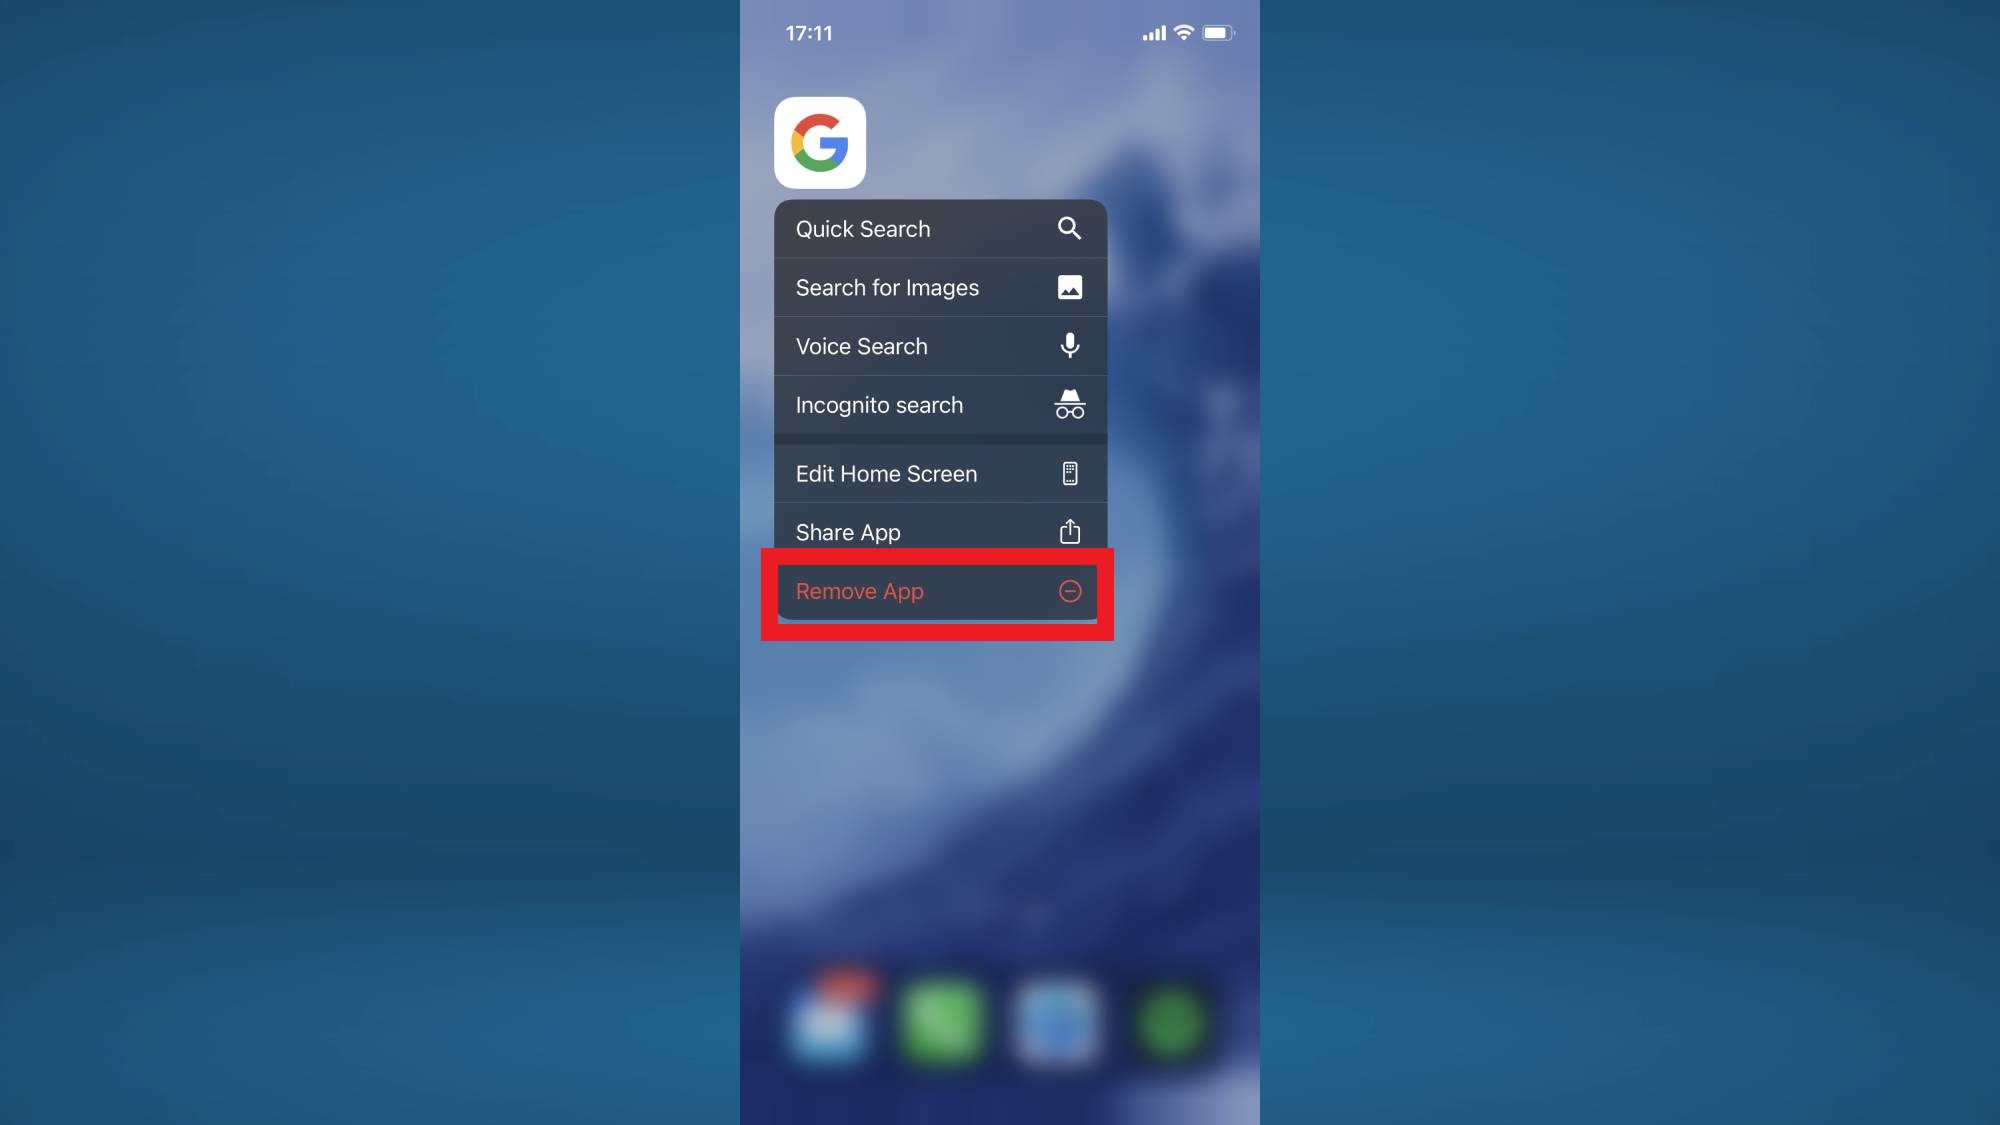Toggle Wi-Fi status bar icon
This screenshot has width=2000, height=1125.
pyautogui.click(x=1184, y=33)
